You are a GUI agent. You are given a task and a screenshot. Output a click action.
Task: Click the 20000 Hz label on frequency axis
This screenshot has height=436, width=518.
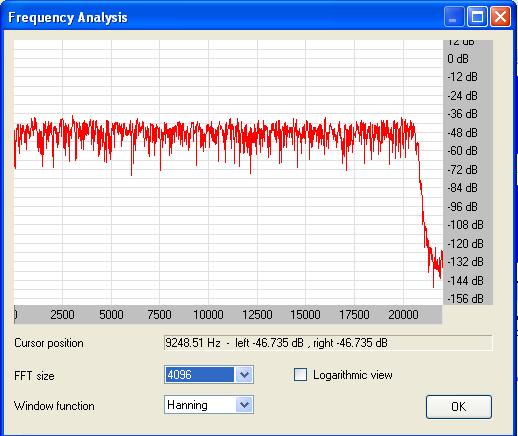click(x=403, y=315)
